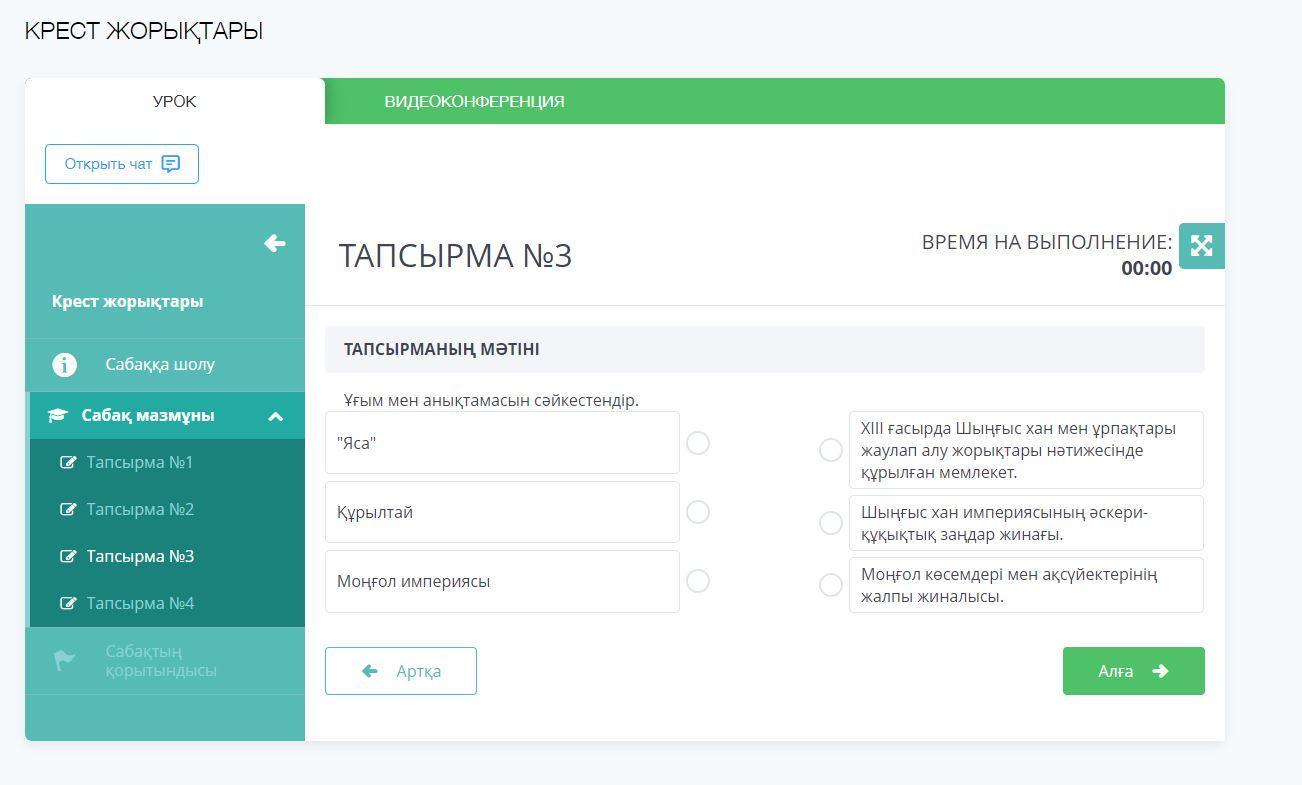Click the 00:00 timer value

[x=1146, y=268]
